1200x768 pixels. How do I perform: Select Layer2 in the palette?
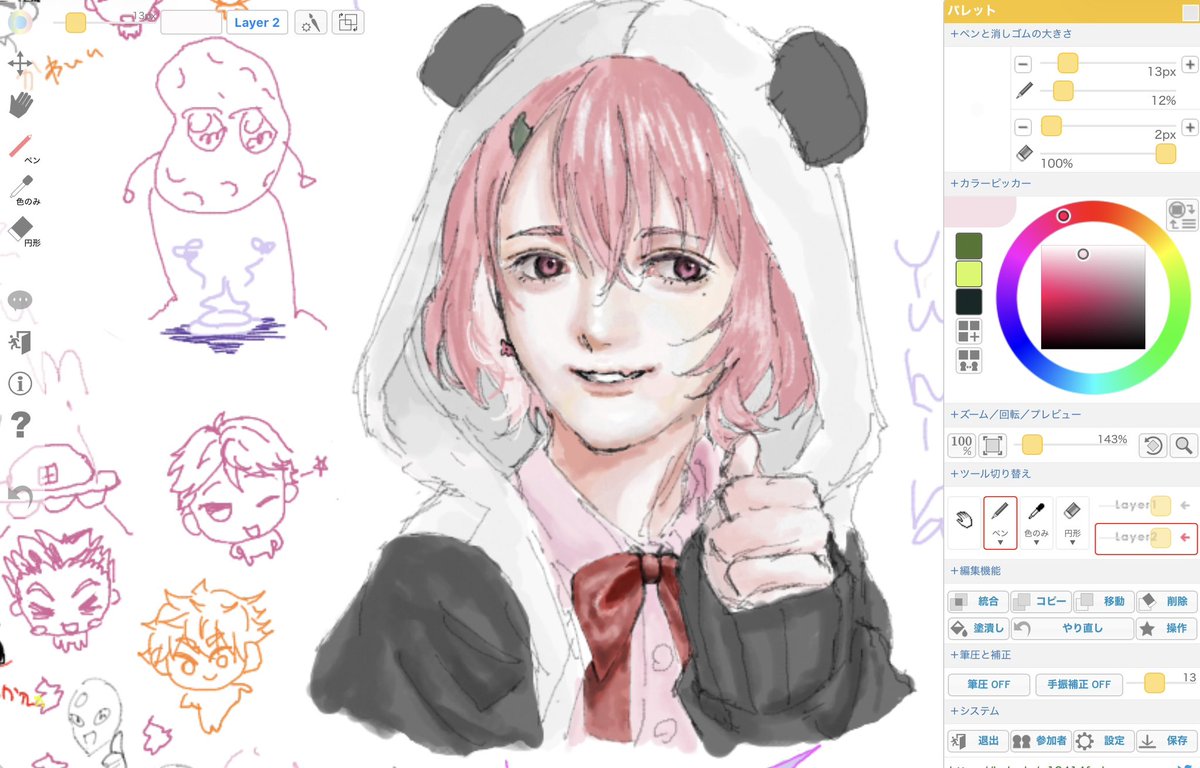coord(1146,538)
